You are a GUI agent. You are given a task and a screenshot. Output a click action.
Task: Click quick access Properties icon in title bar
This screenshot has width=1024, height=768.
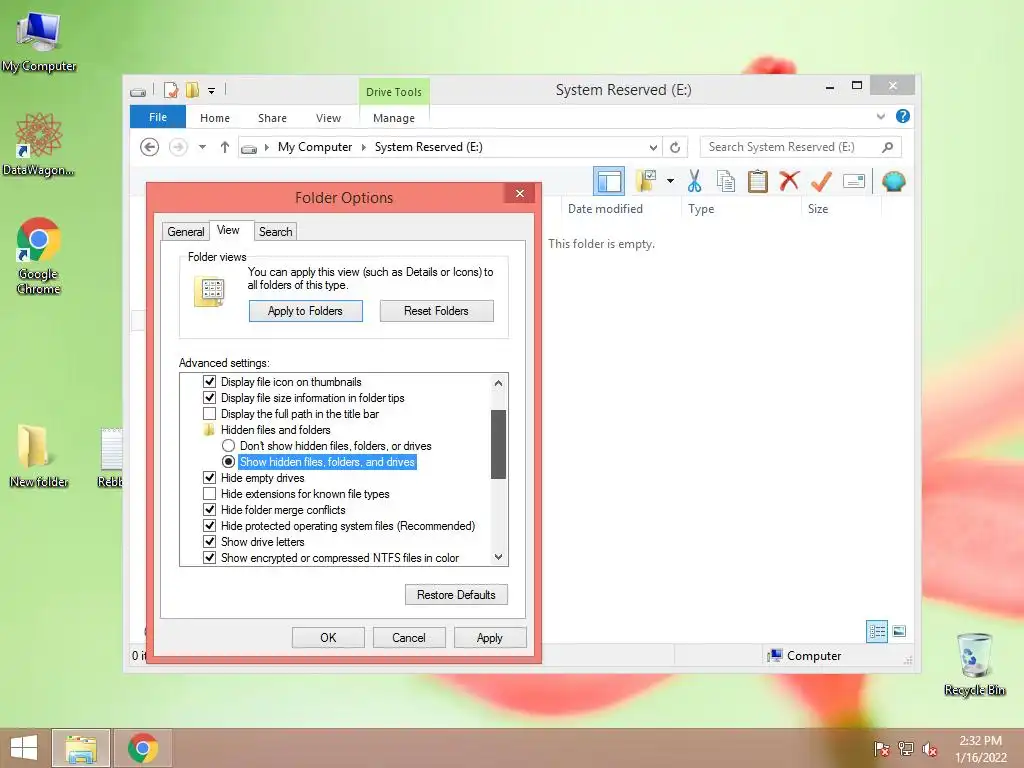tap(171, 90)
